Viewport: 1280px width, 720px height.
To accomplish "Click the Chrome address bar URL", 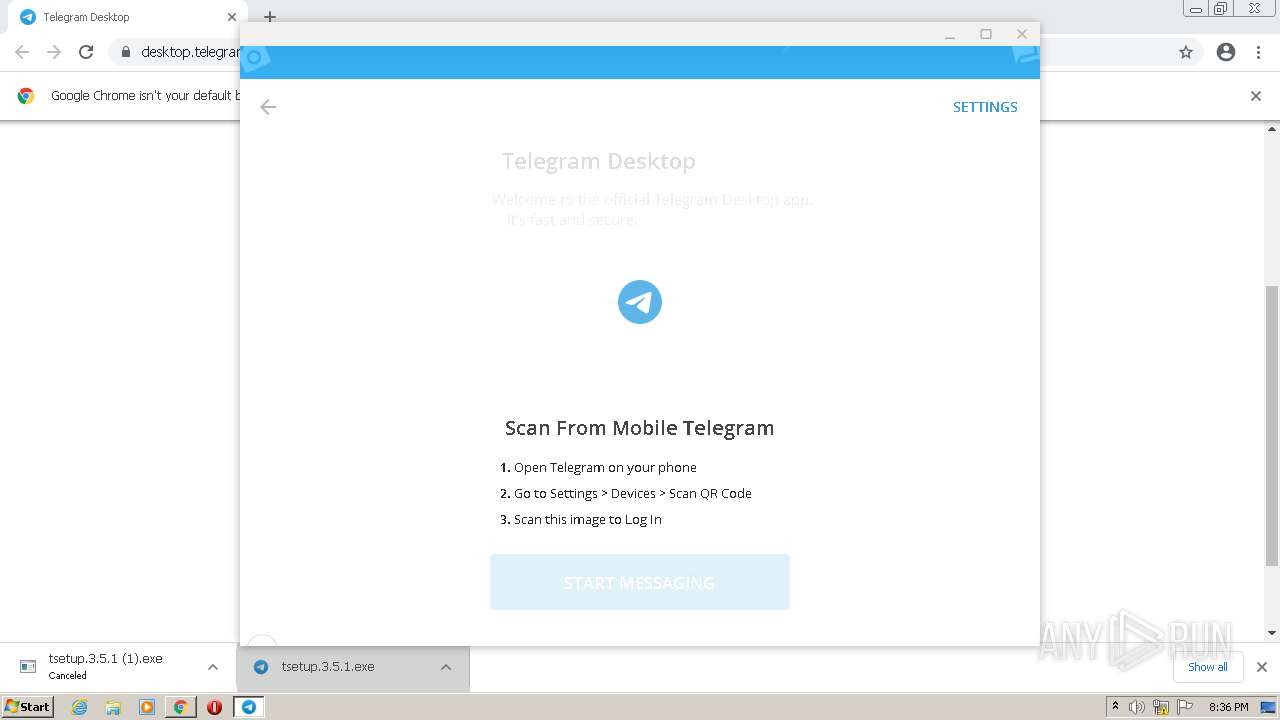I will click(x=190, y=52).
